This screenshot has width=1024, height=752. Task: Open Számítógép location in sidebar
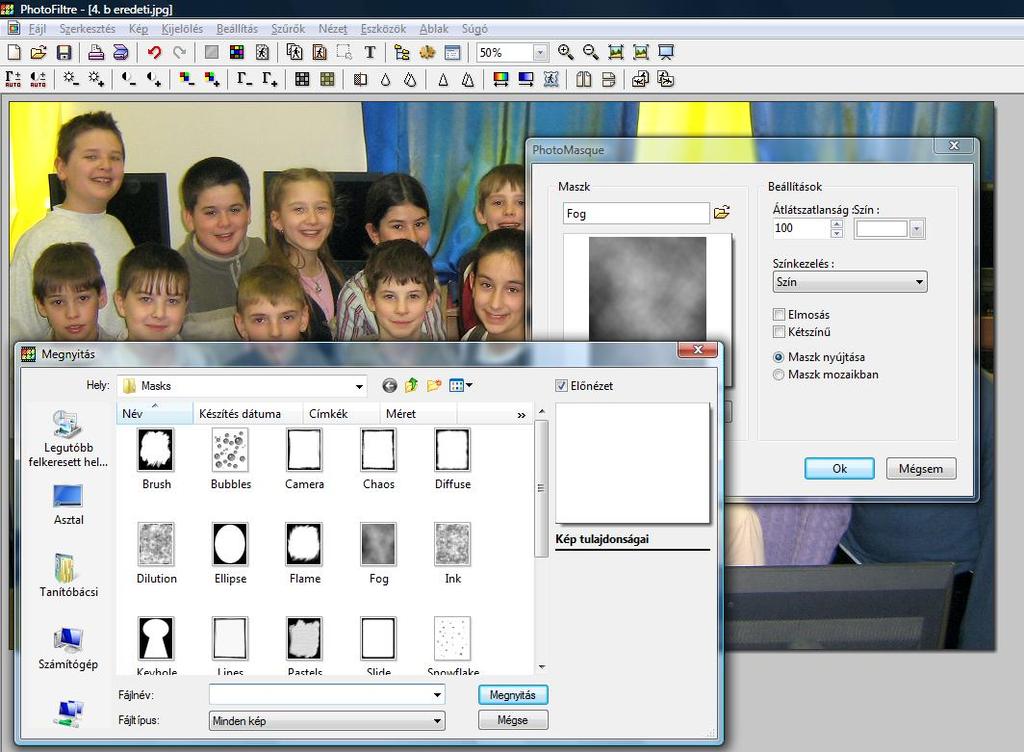[68, 648]
